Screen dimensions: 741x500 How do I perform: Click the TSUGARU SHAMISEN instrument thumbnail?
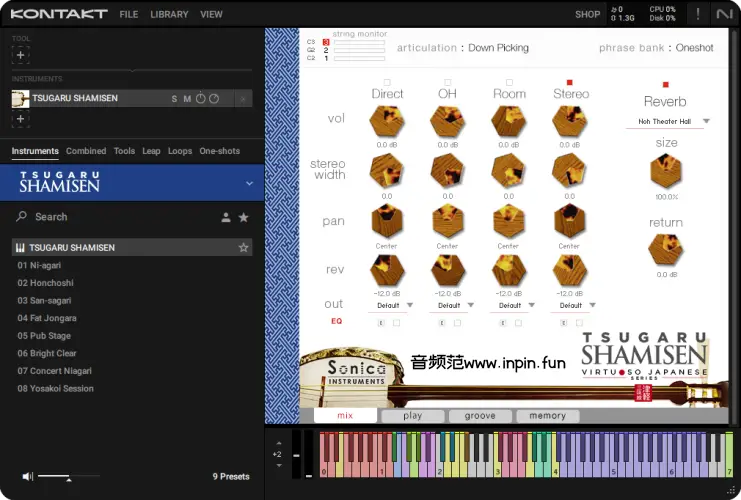click(20, 99)
